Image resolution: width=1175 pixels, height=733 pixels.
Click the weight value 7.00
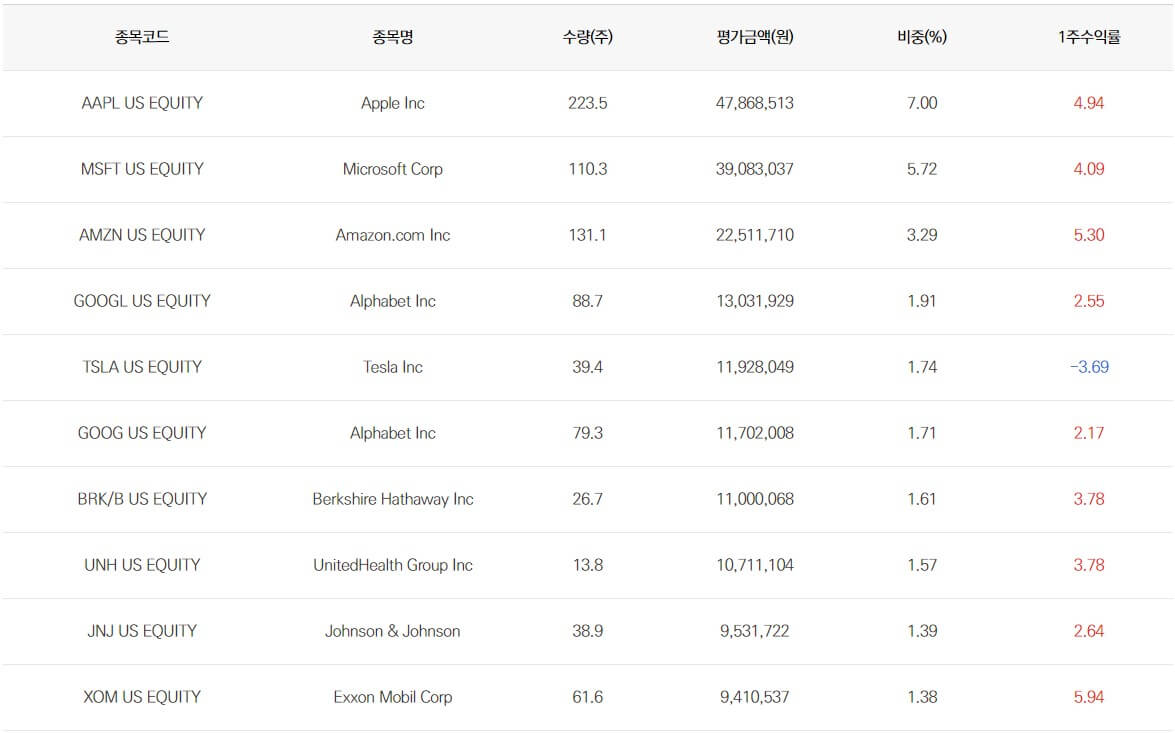click(x=922, y=103)
